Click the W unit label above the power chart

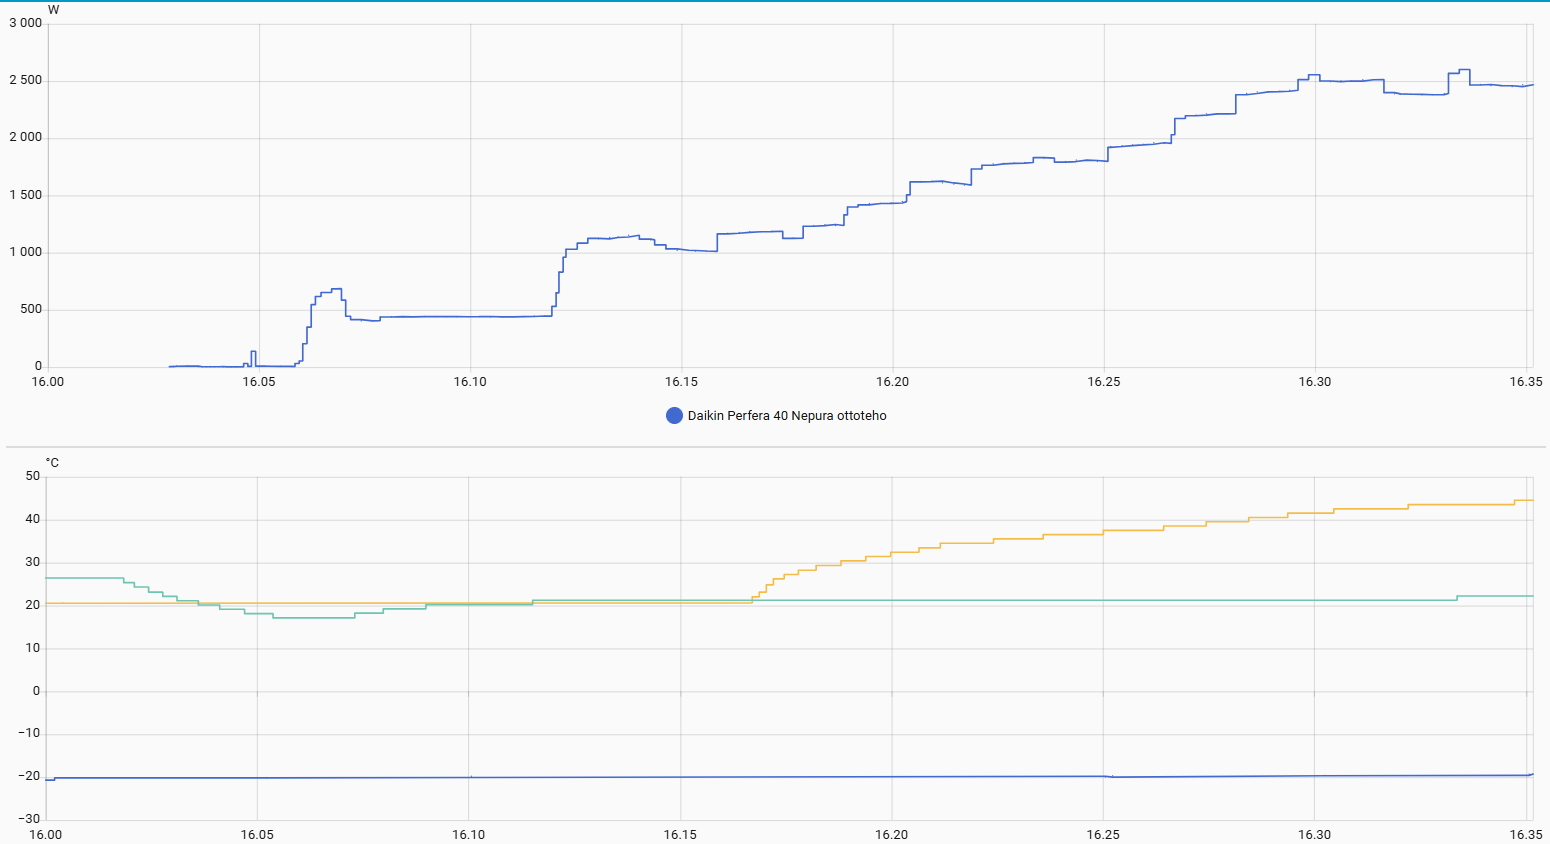click(x=54, y=10)
